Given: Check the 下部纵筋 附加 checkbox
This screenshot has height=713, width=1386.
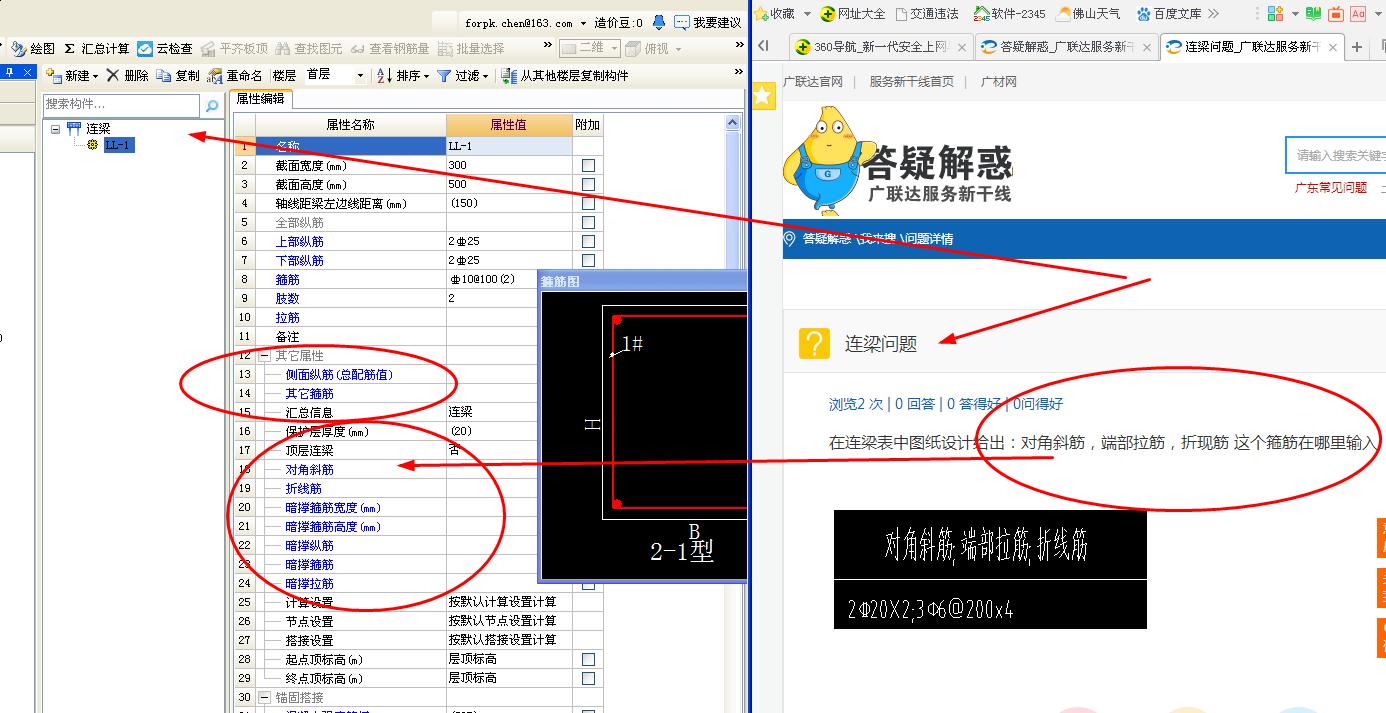Looking at the screenshot, I should pyautogui.click(x=588, y=260).
